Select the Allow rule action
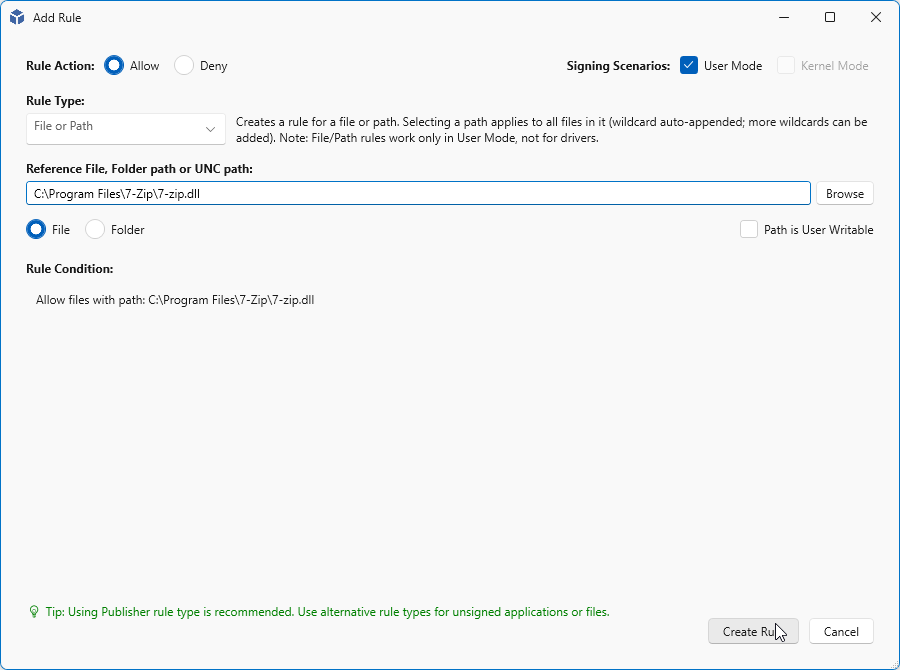The width and height of the screenshot is (900, 670). point(114,66)
